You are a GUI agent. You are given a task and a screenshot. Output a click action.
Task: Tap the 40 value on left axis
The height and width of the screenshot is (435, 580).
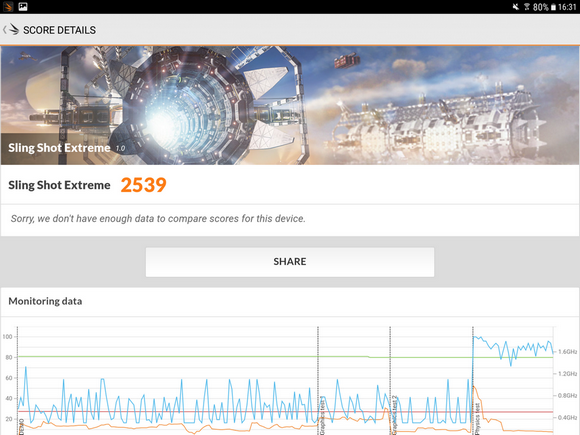tap(9, 398)
